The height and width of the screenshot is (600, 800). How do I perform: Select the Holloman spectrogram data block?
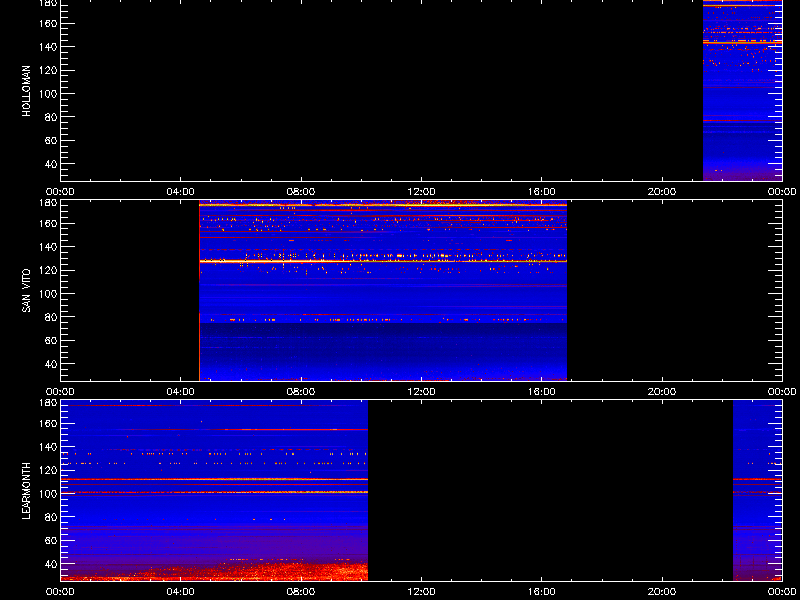(742, 90)
